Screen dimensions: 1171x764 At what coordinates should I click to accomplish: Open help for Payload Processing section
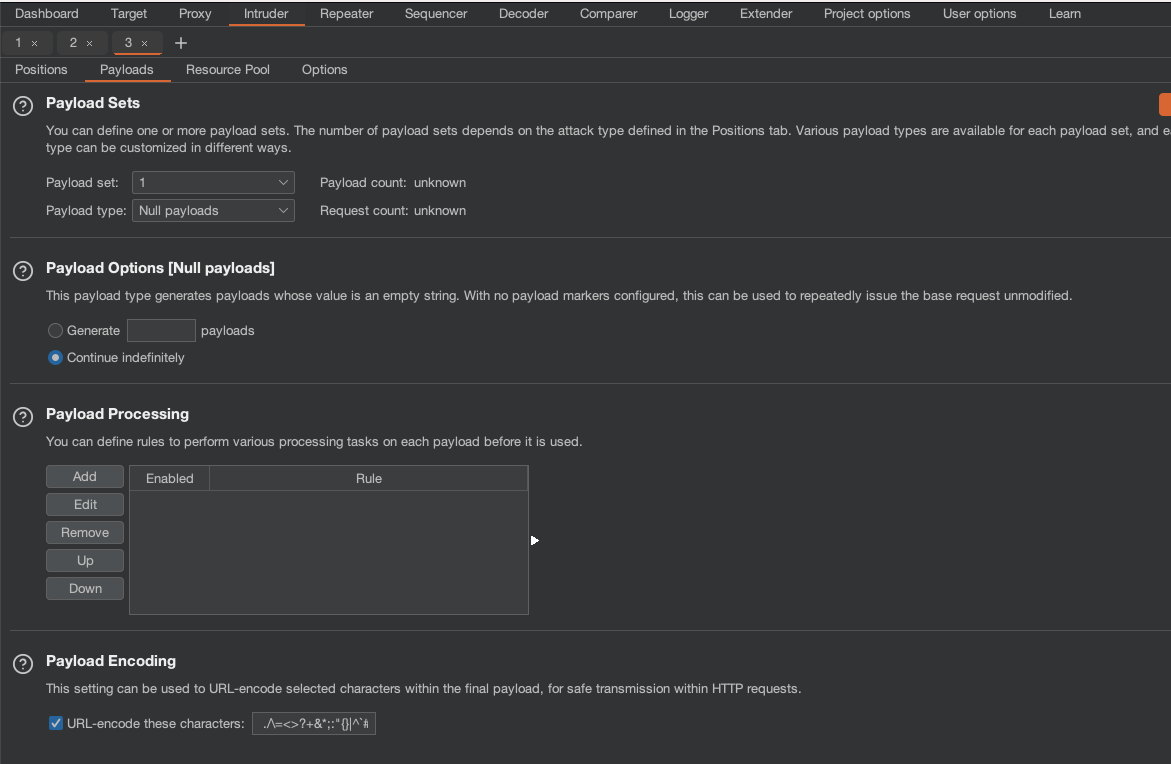(23, 417)
